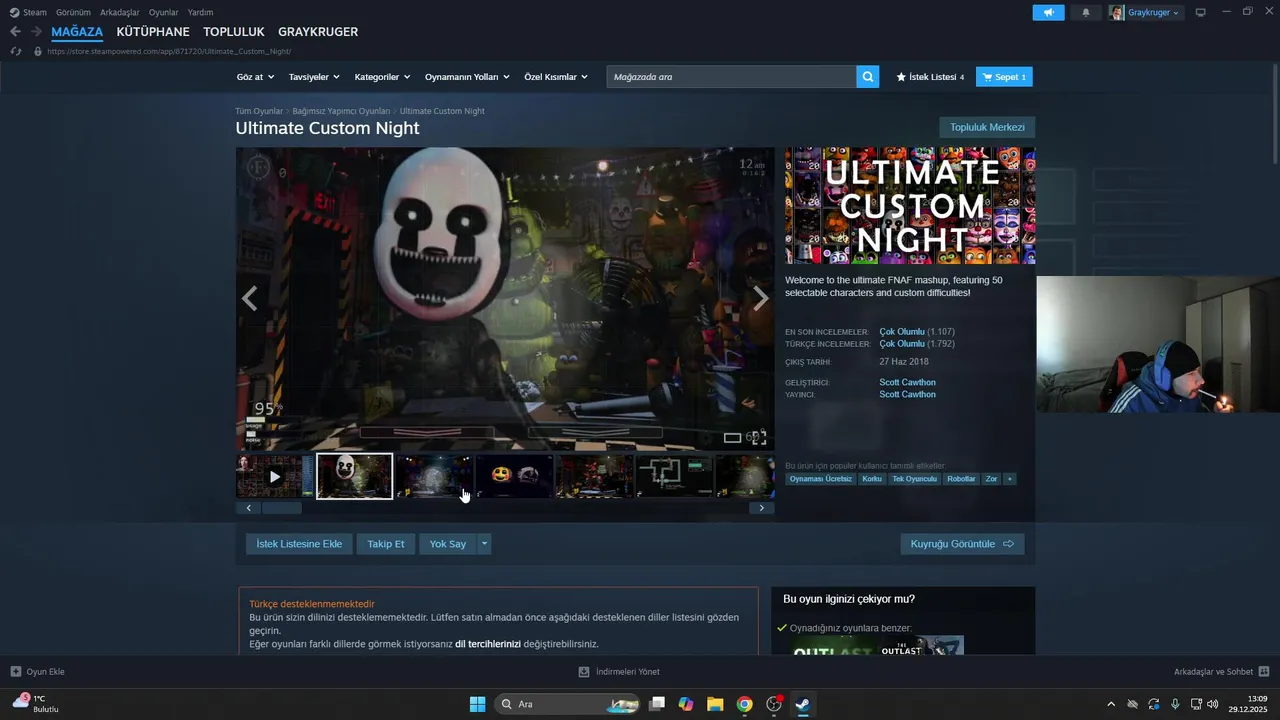Click the store search magnifier button

point(868,76)
